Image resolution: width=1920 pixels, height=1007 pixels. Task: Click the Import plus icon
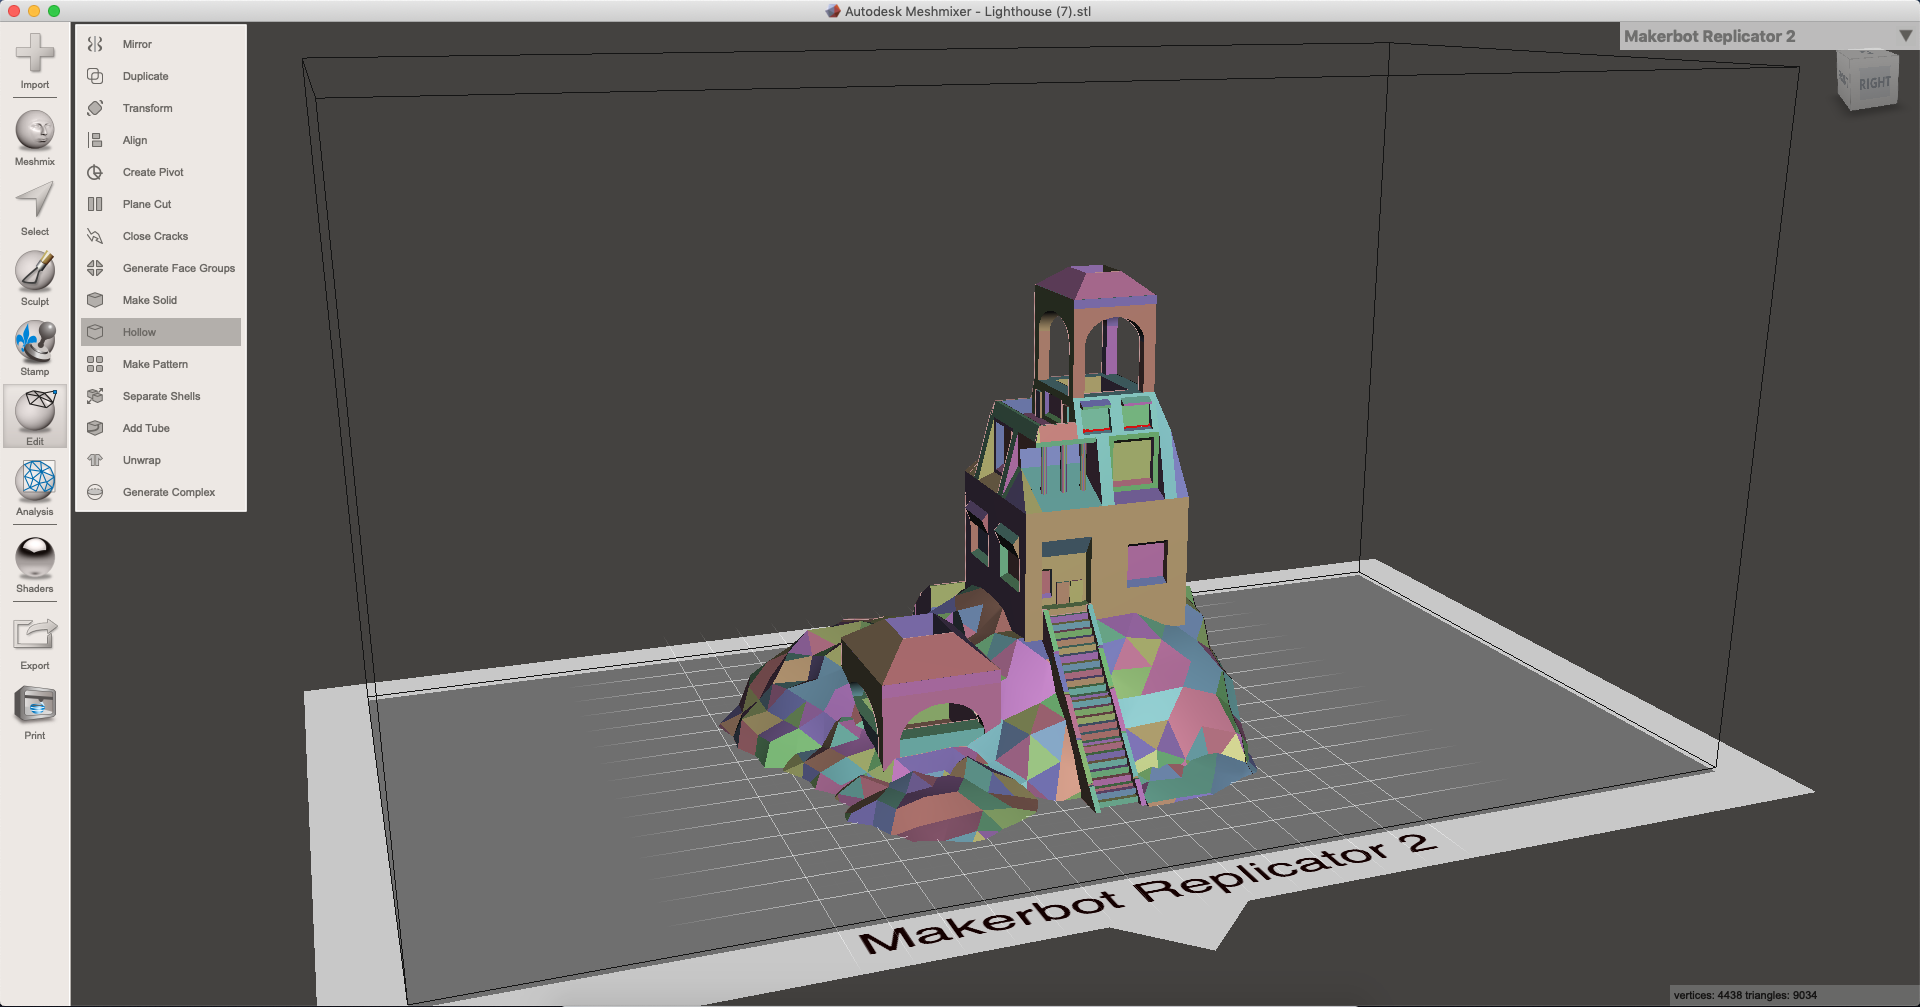click(x=35, y=53)
